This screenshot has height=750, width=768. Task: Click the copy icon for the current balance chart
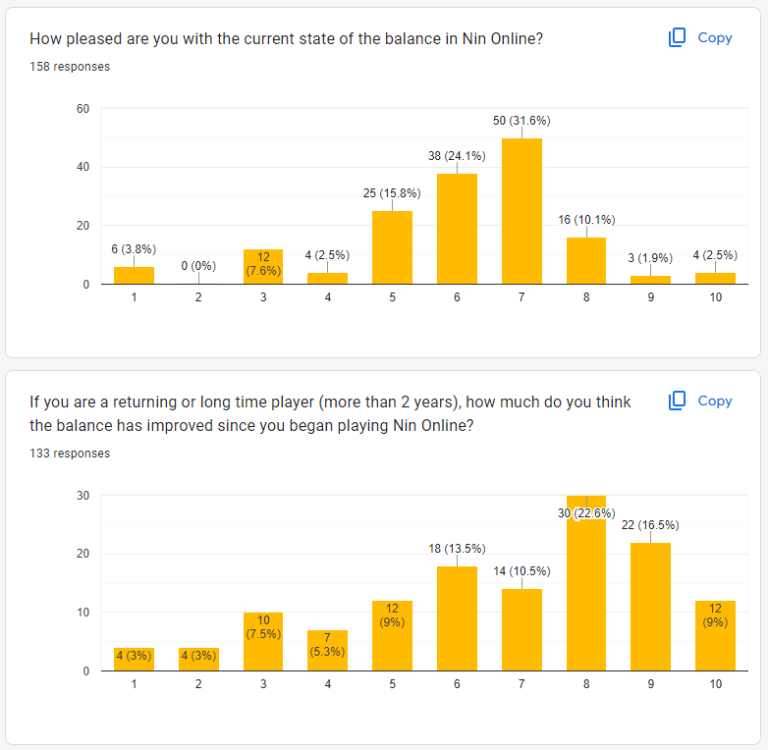[x=677, y=38]
